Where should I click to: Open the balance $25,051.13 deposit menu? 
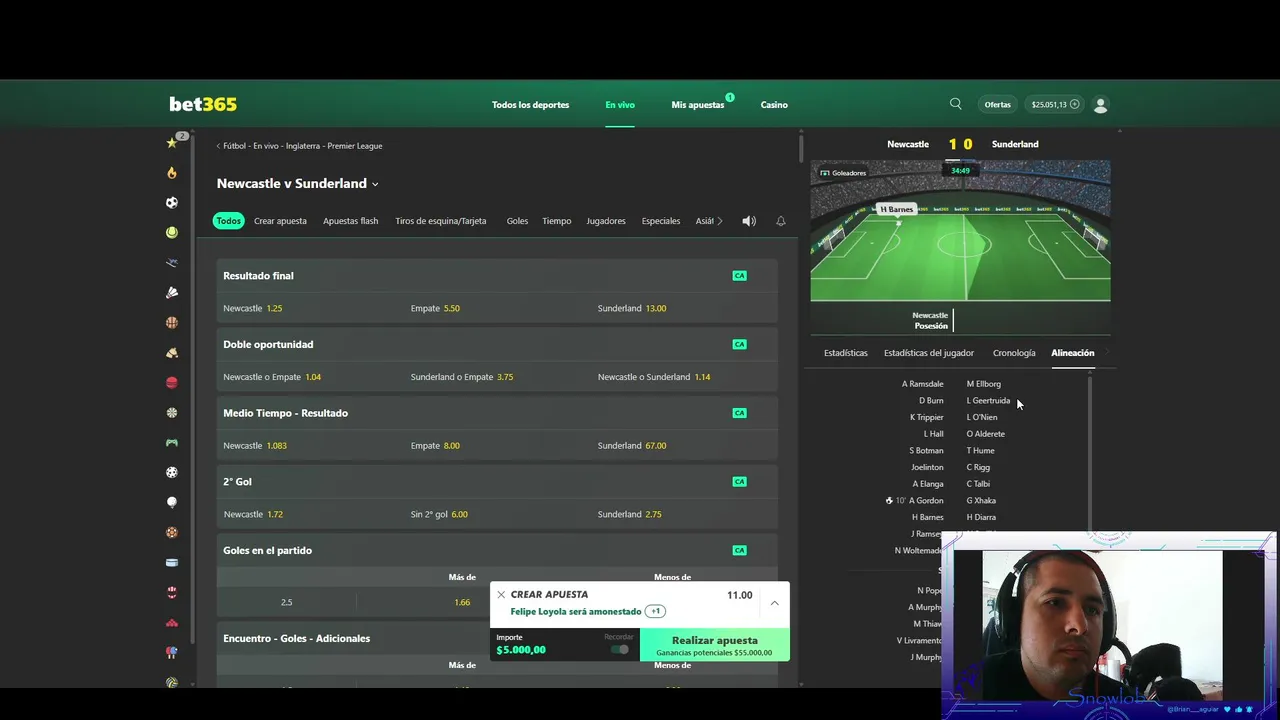coord(1055,104)
